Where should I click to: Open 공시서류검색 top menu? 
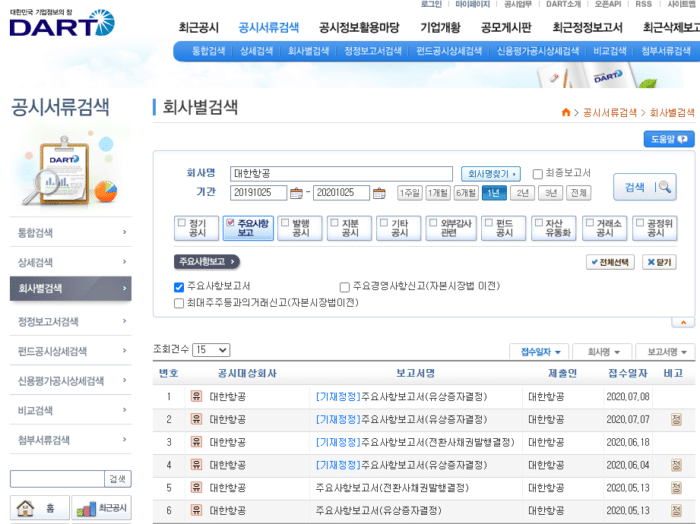pos(269,28)
